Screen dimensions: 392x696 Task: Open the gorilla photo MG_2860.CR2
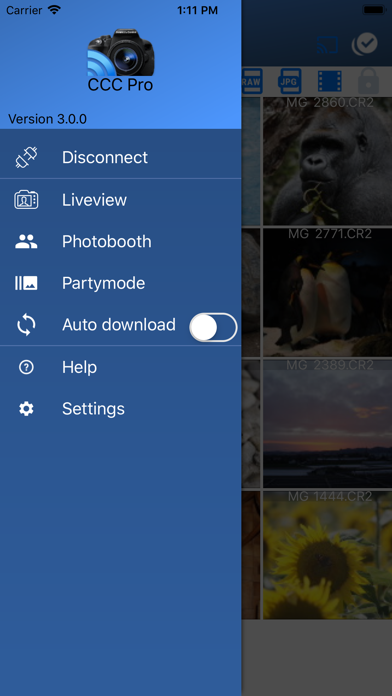tap(328, 161)
